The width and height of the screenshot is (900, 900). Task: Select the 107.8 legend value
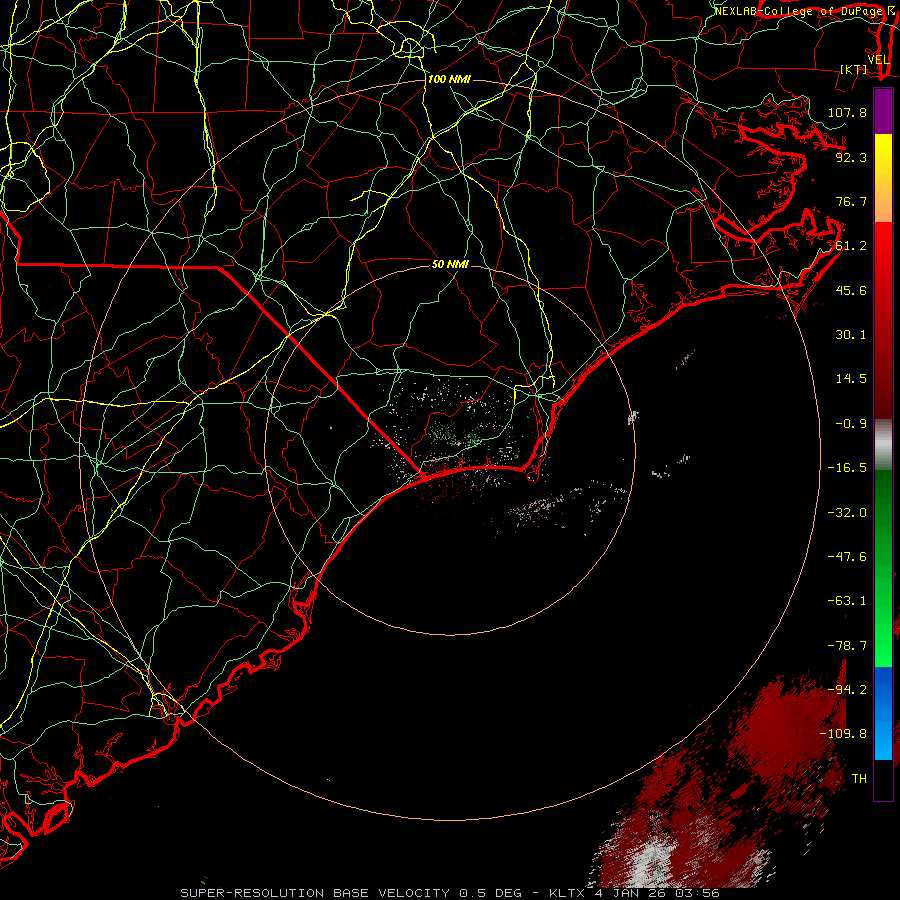click(x=847, y=112)
